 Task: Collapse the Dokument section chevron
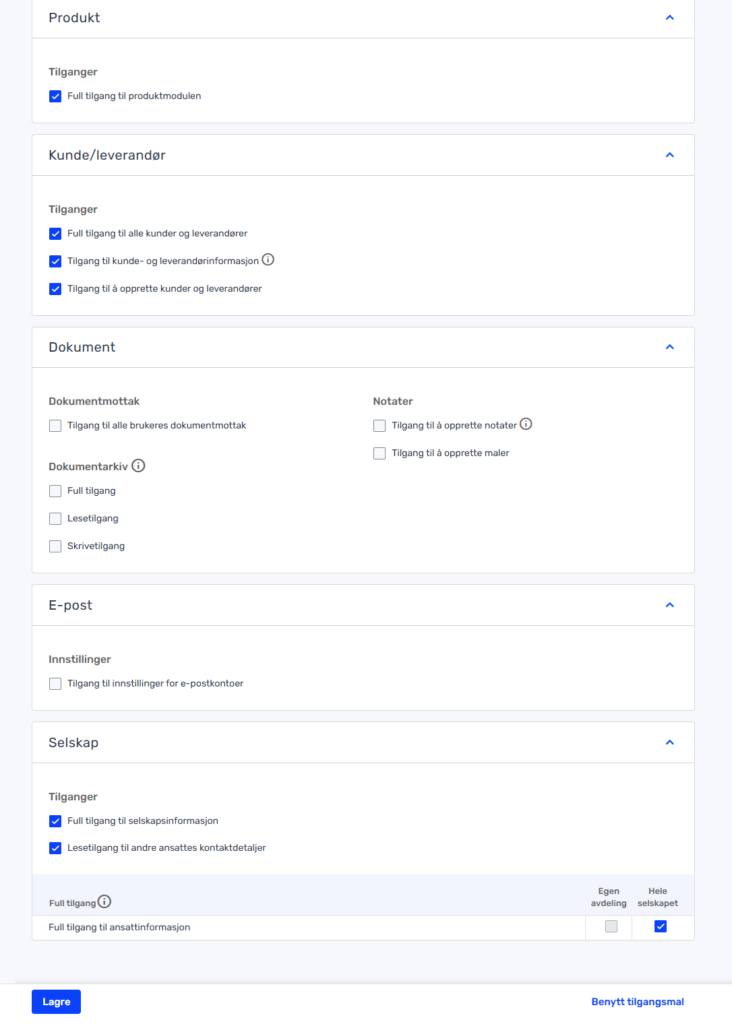click(669, 347)
